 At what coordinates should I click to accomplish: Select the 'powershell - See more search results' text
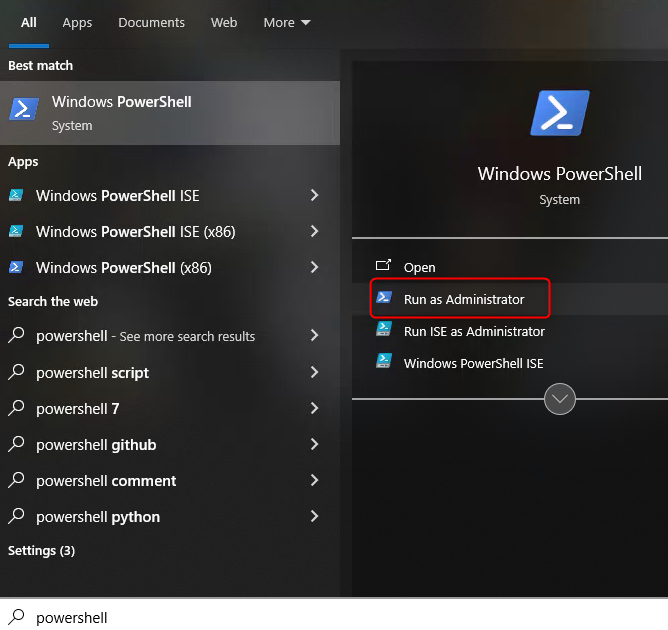(x=145, y=336)
